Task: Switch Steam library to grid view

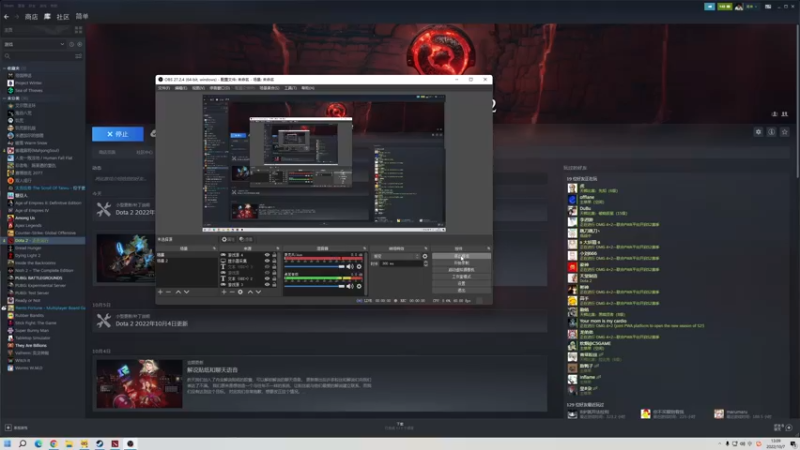Action: pyautogui.click(x=78, y=30)
